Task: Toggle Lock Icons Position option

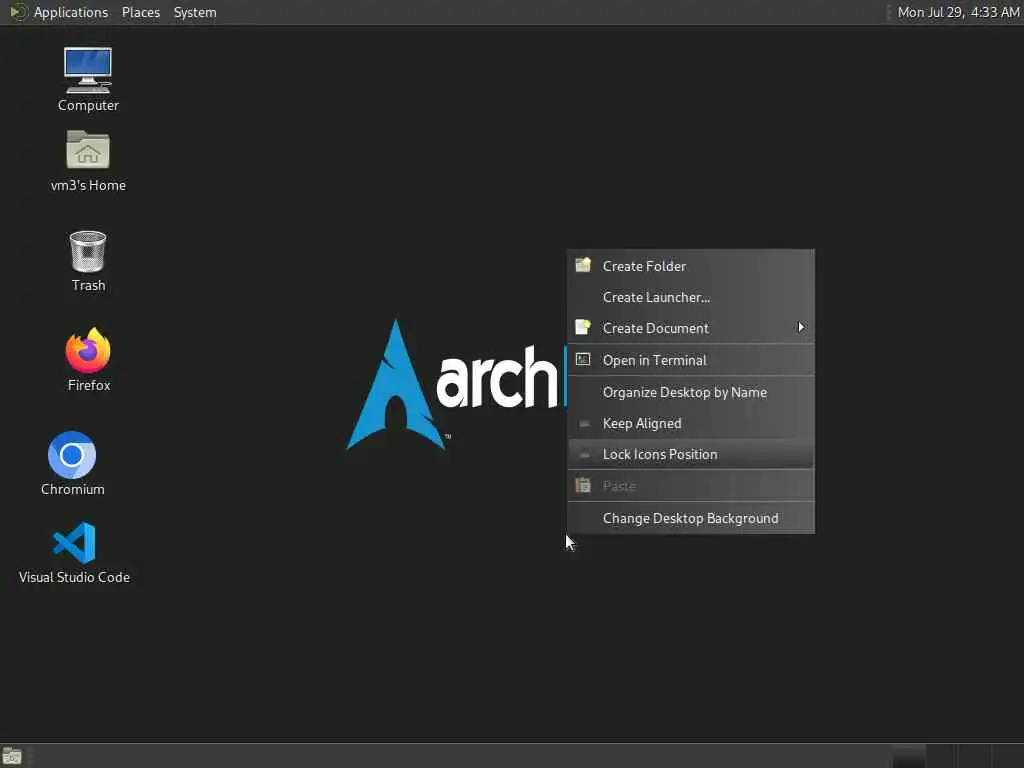Action: (x=691, y=454)
